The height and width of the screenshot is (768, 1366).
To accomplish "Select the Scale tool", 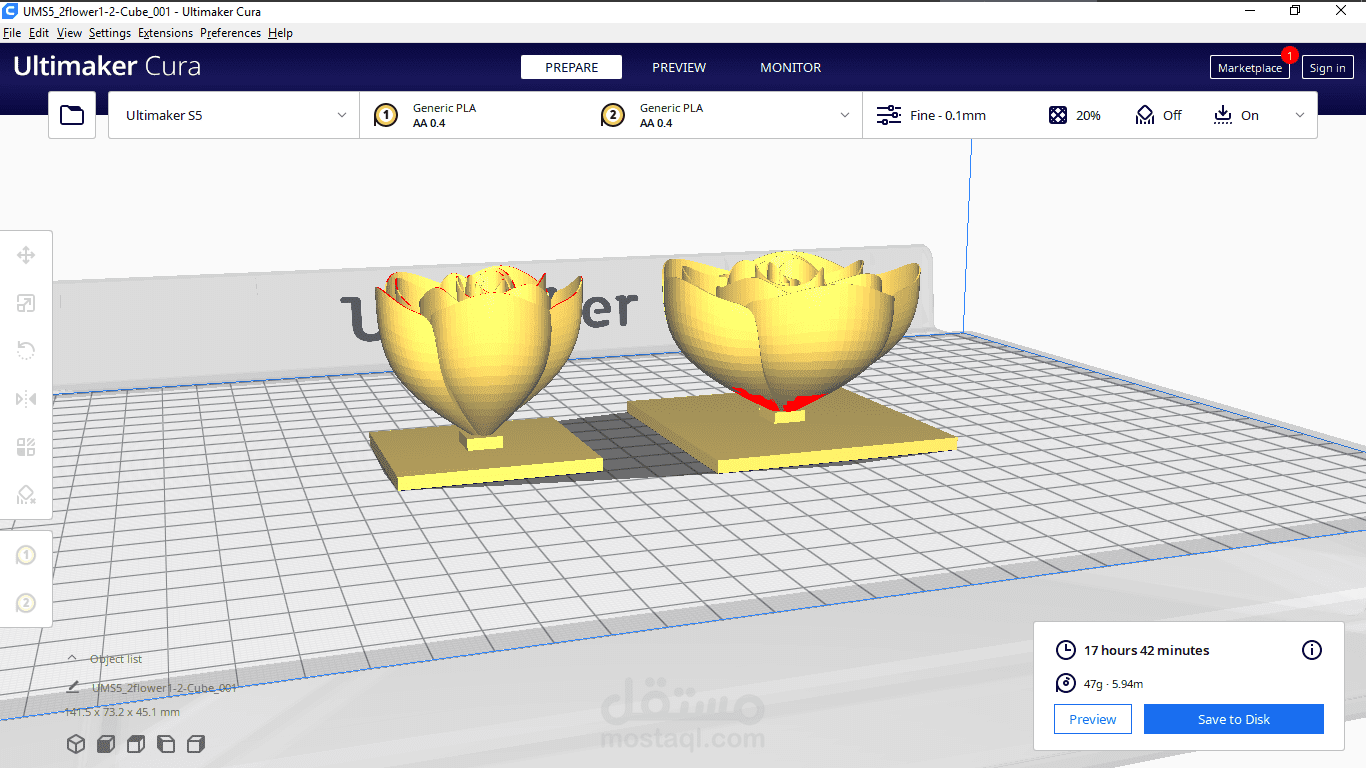I will (x=26, y=303).
